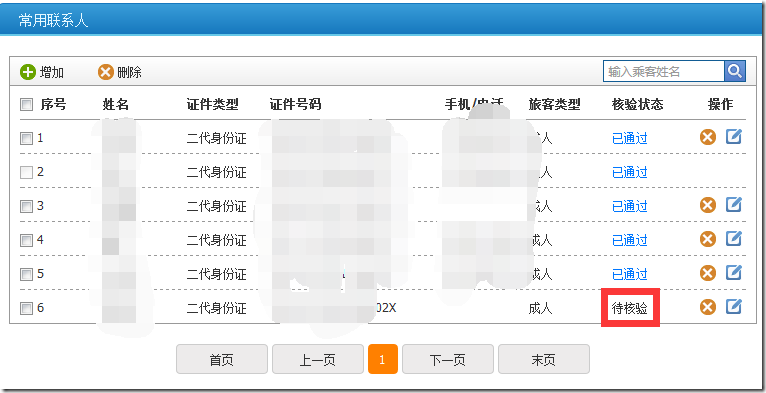Open 已通过 link in row 5
This screenshot has height=393, width=766.
tap(630, 274)
